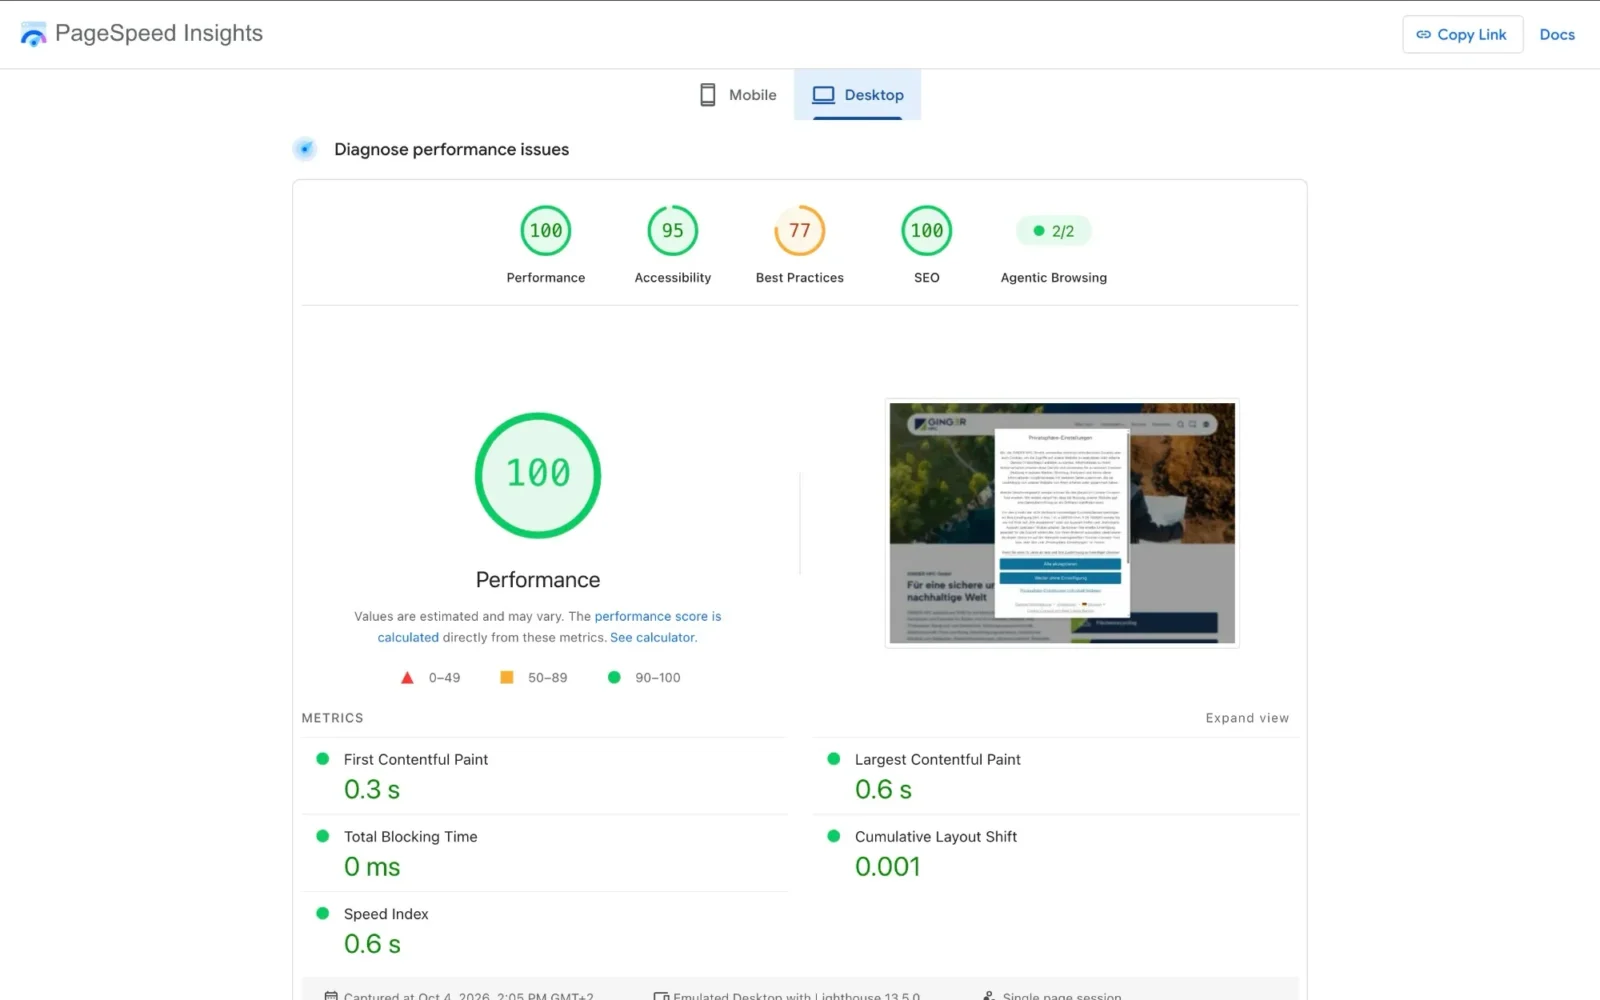Click the Cumulative Layout Shift label
1600x1000 pixels.
[936, 837]
